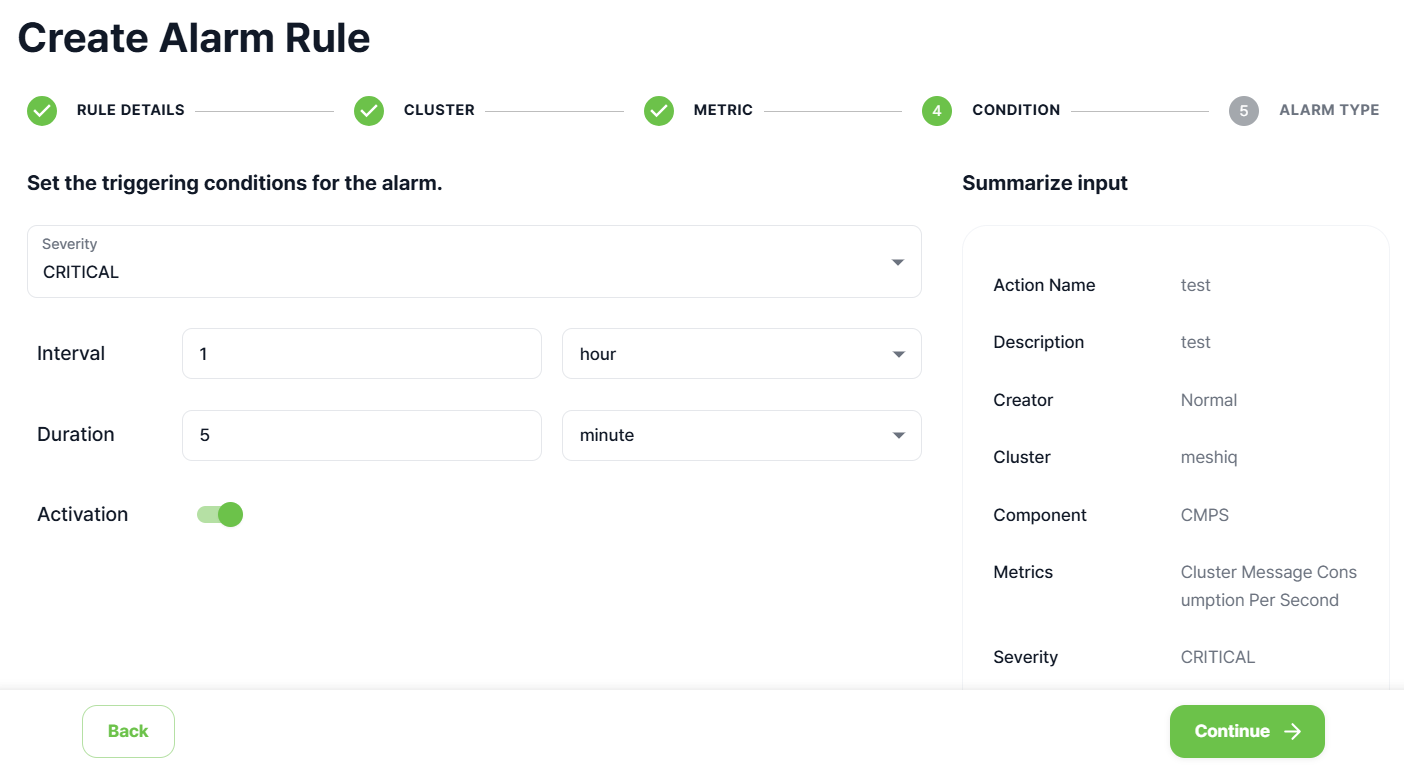Click the arrow icon on Continue button
Viewport: 1404px width, 768px height.
(x=1293, y=732)
